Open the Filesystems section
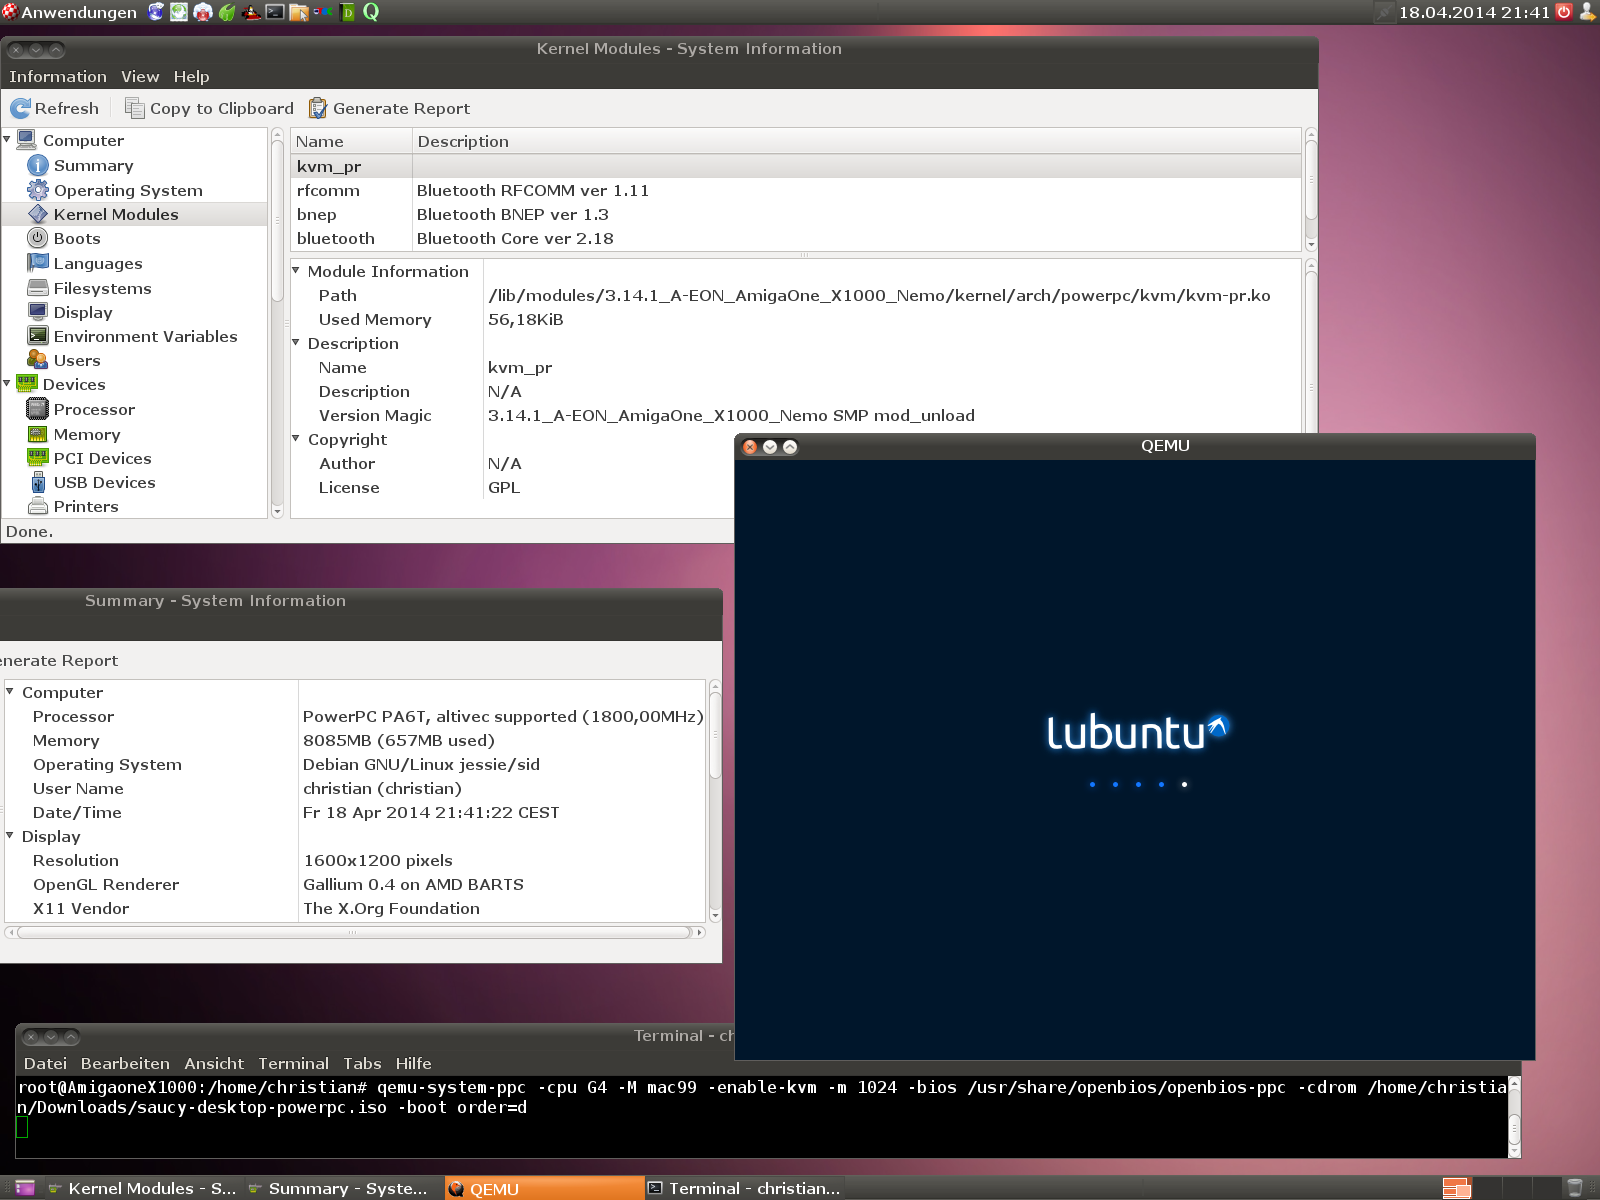This screenshot has height=1200, width=1600. coord(102,289)
